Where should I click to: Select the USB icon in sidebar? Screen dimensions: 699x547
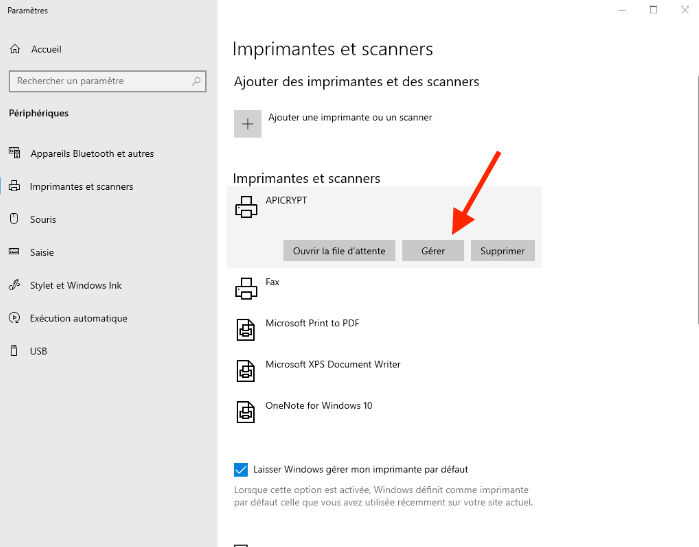pyautogui.click(x=14, y=351)
